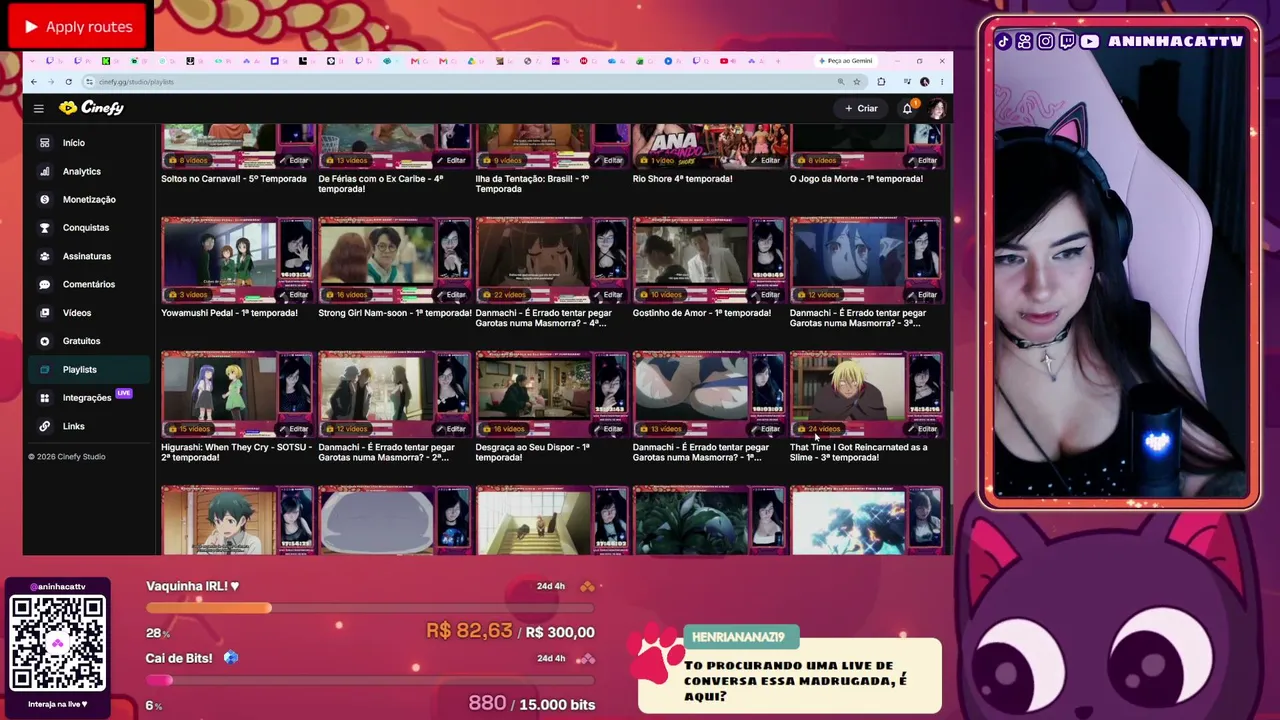
Task: Click the Integrações grid icon
Action: point(44,398)
